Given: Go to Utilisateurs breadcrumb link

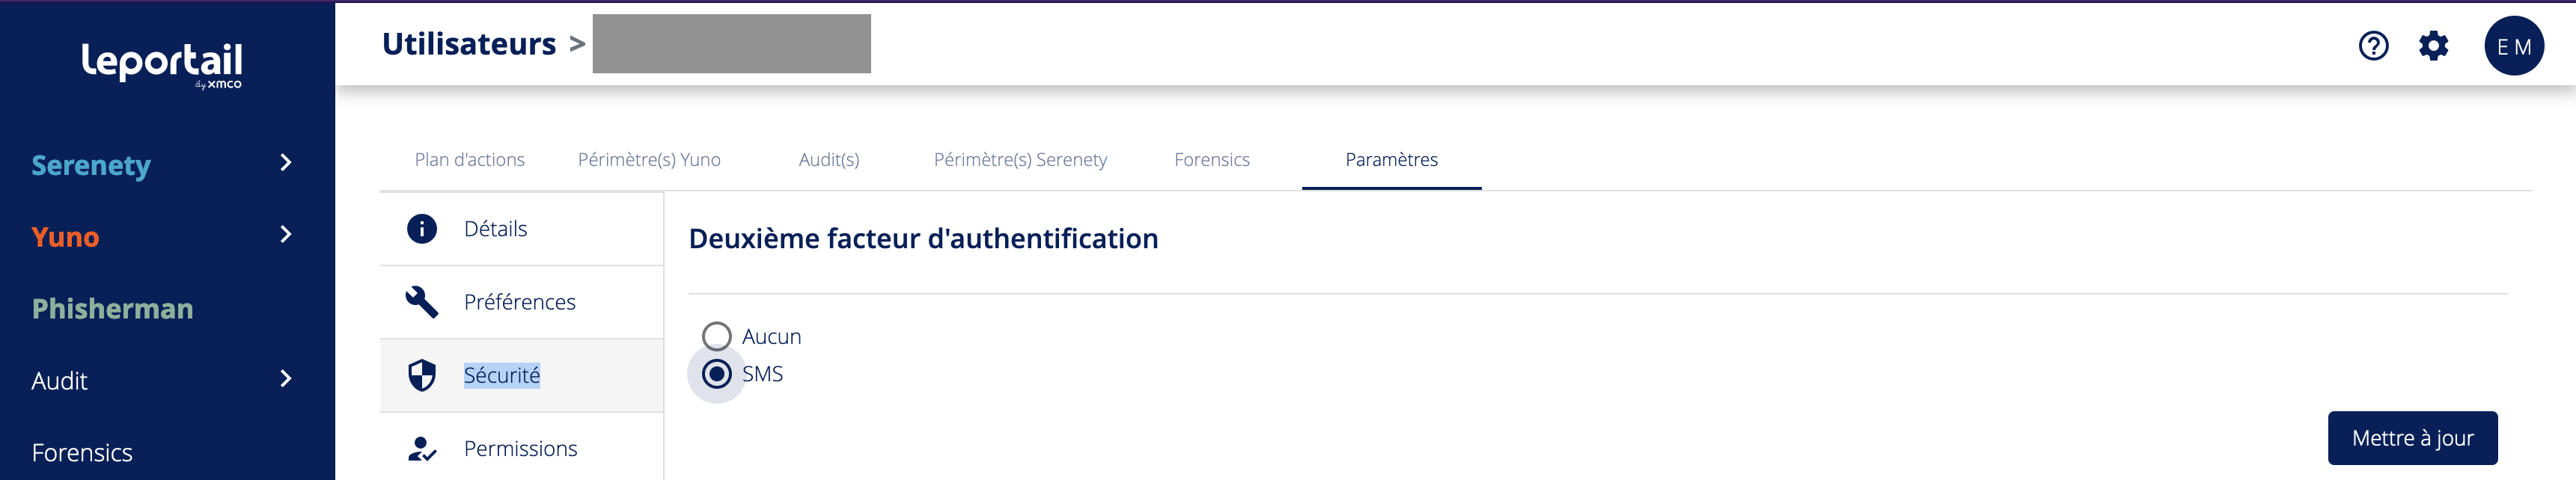Looking at the screenshot, I should coord(469,44).
